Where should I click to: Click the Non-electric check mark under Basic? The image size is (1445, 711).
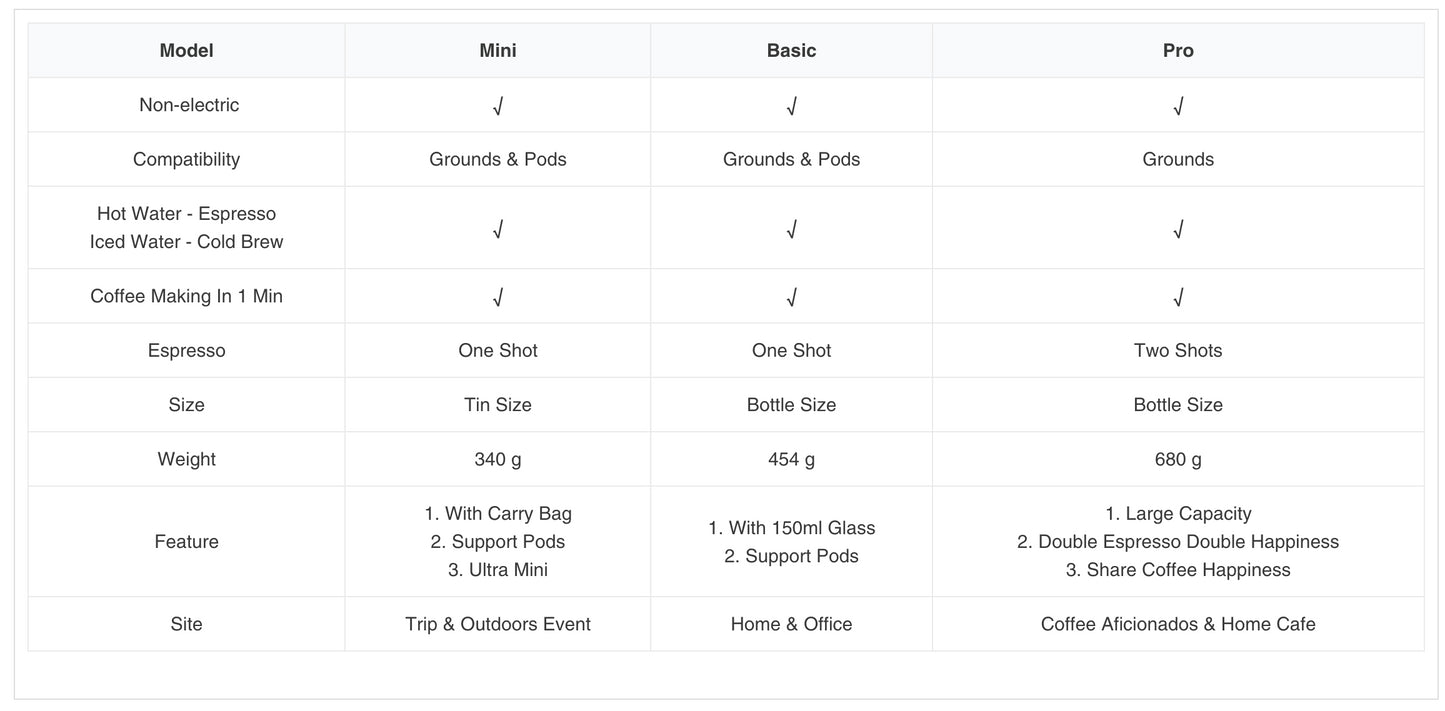(x=791, y=106)
